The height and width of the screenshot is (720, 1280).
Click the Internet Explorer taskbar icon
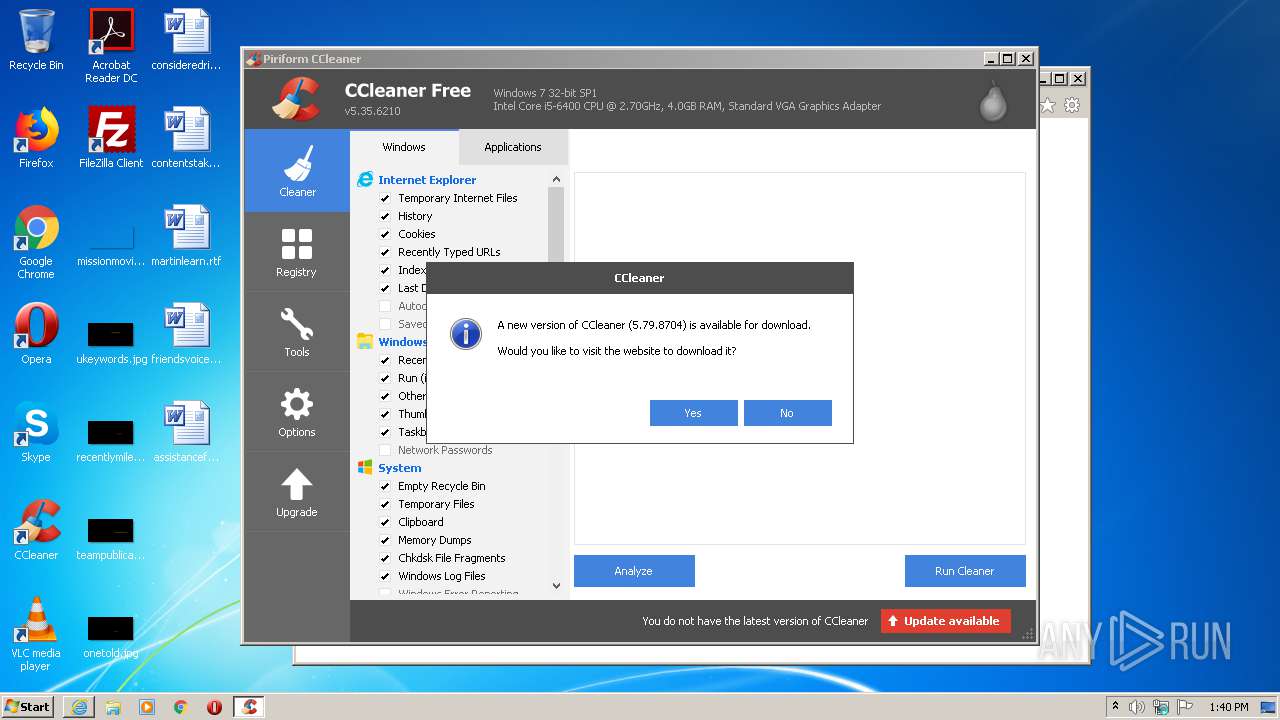(79, 707)
